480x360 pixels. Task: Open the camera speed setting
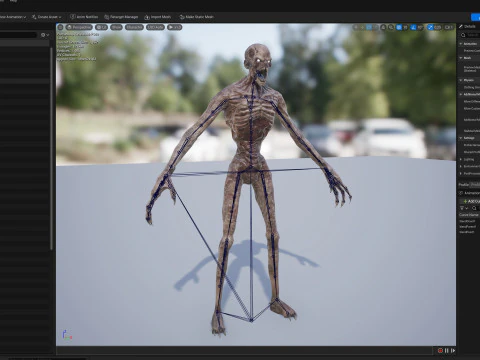pyautogui.click(x=449, y=27)
